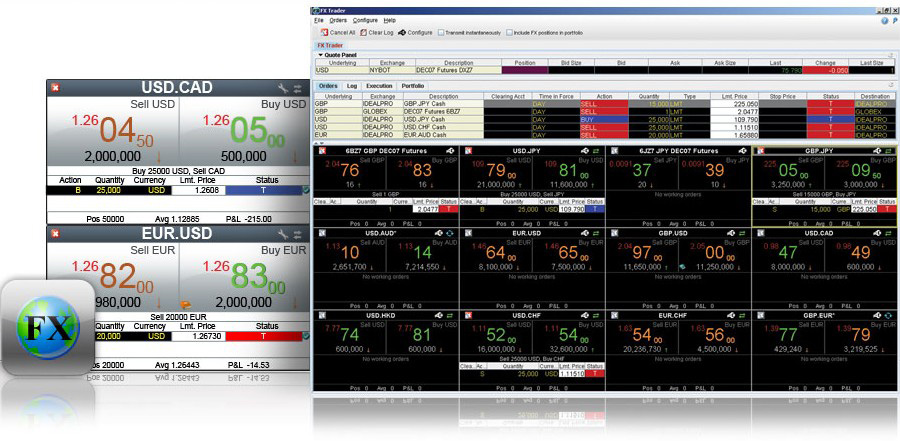
Task: Switch to the Portfolio tab
Action: [x=413, y=86]
